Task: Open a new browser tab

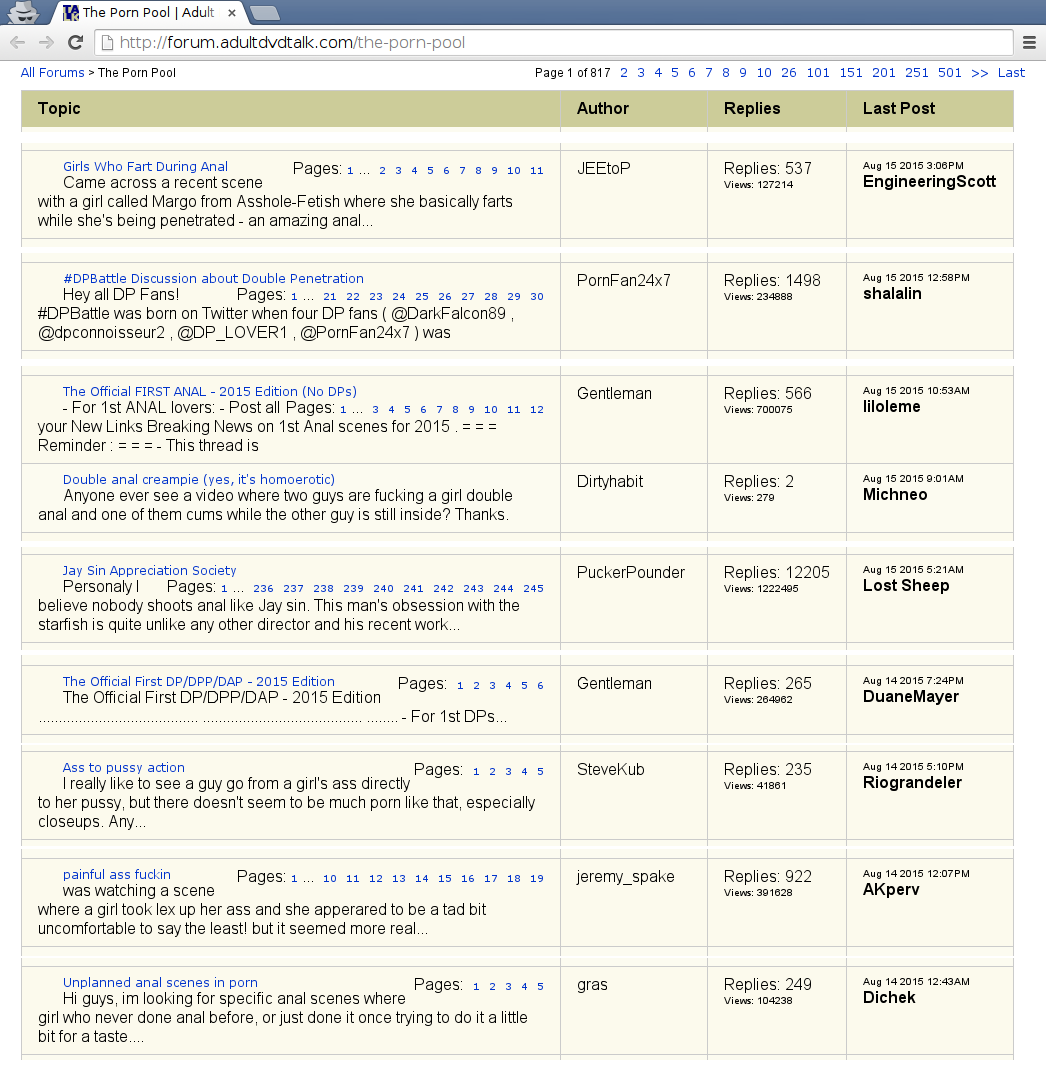Action: 264,12
